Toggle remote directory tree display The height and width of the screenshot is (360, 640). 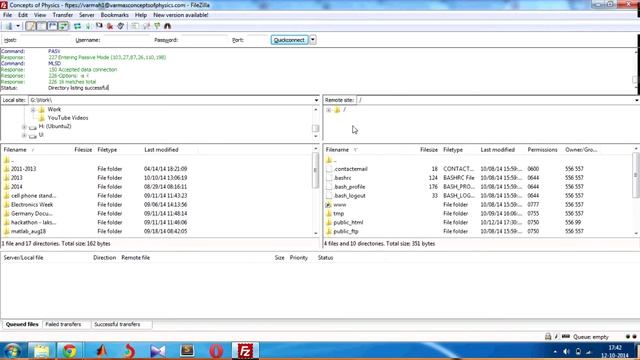(x=53, y=26)
